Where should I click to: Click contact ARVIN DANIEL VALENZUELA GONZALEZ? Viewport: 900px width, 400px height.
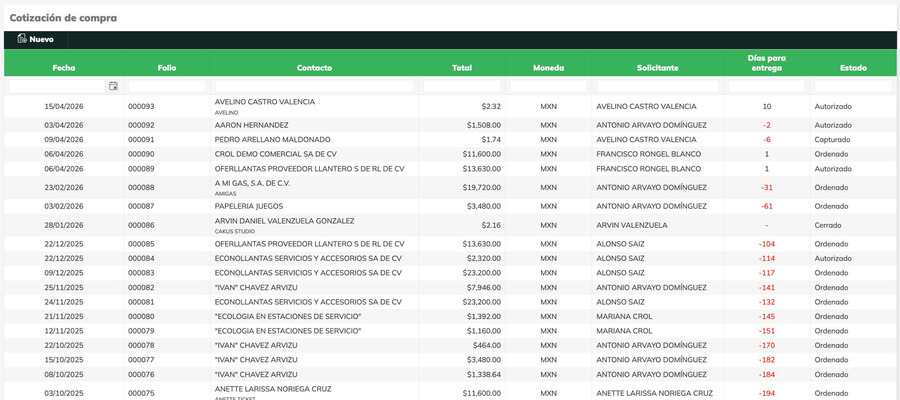point(284,221)
